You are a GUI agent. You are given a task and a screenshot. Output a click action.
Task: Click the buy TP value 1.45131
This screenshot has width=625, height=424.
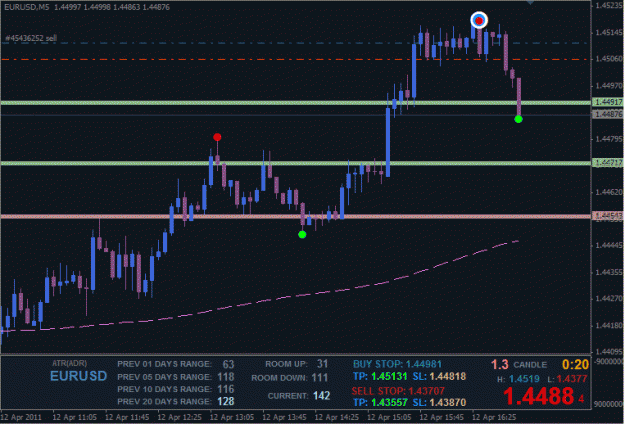point(389,377)
